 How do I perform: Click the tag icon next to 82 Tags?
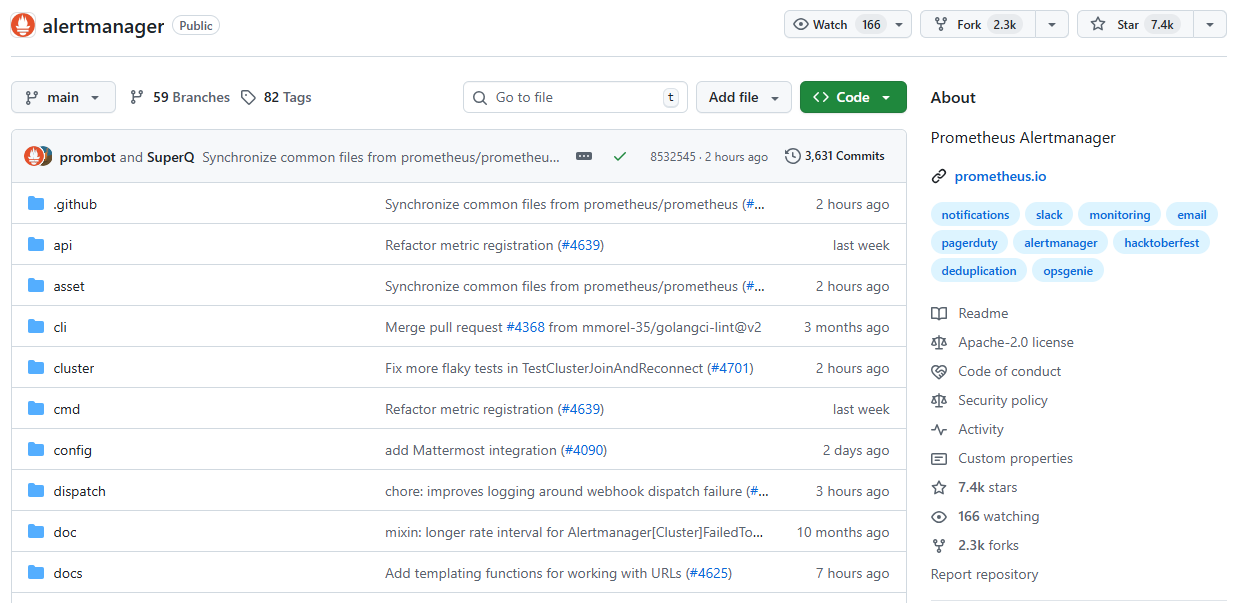point(247,97)
